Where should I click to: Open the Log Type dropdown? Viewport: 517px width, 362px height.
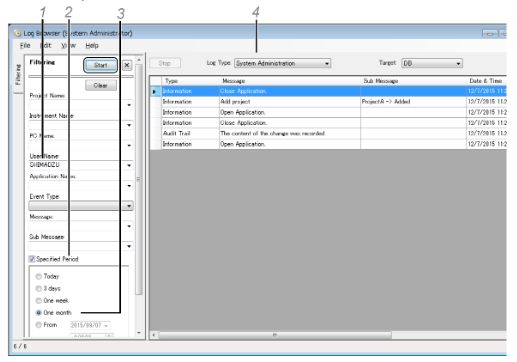tap(283, 63)
